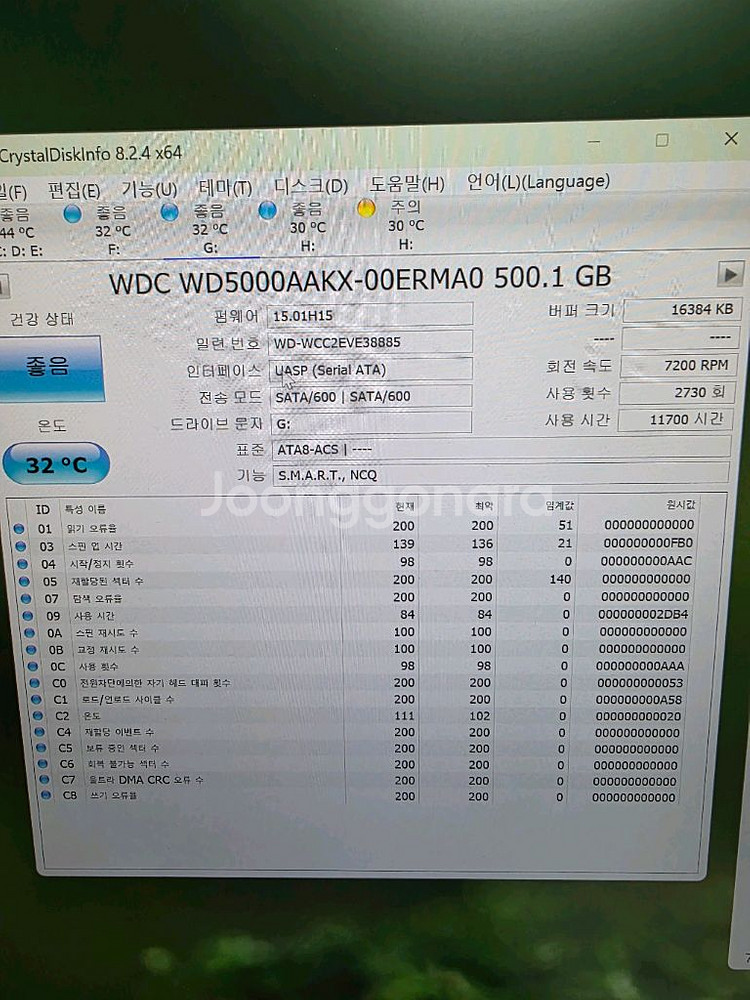The height and width of the screenshot is (1000, 750).
Task: Click raw value 000000002DB4
Action: point(643,615)
